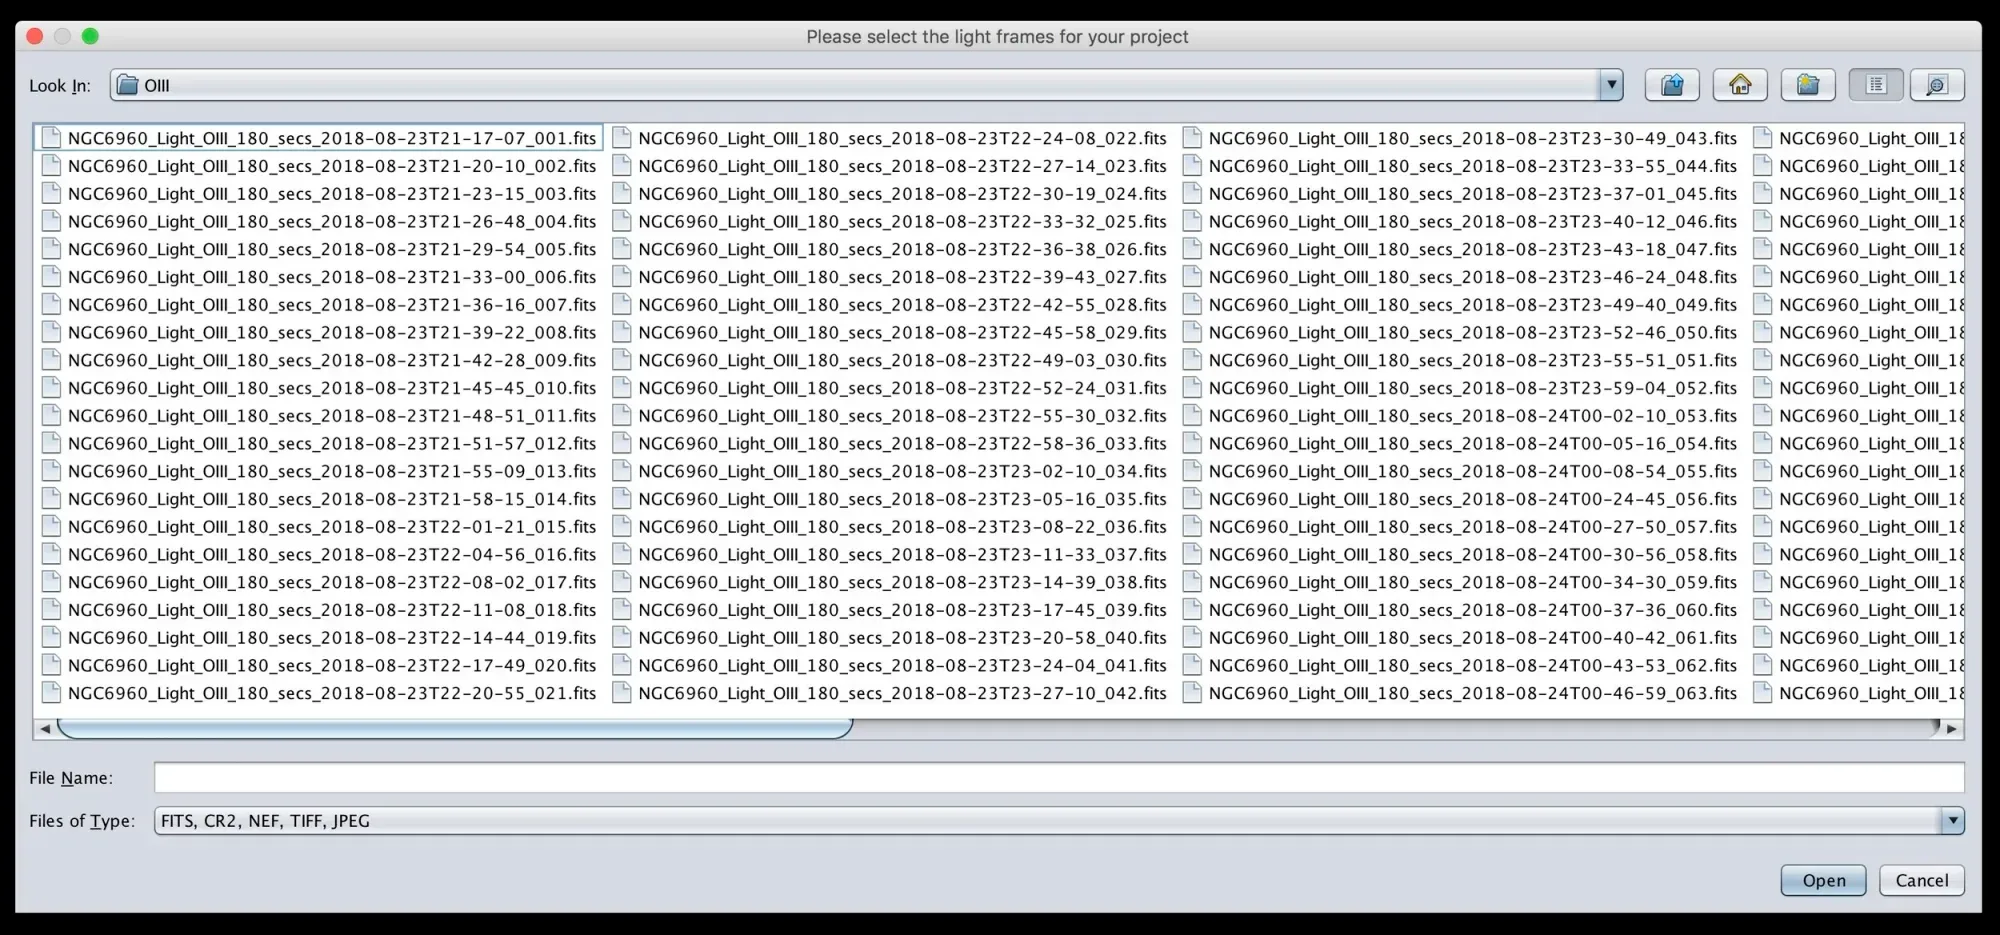2000x935 pixels.
Task: Click file icon for 24T00-46-59_063.fits
Action: (1192, 693)
